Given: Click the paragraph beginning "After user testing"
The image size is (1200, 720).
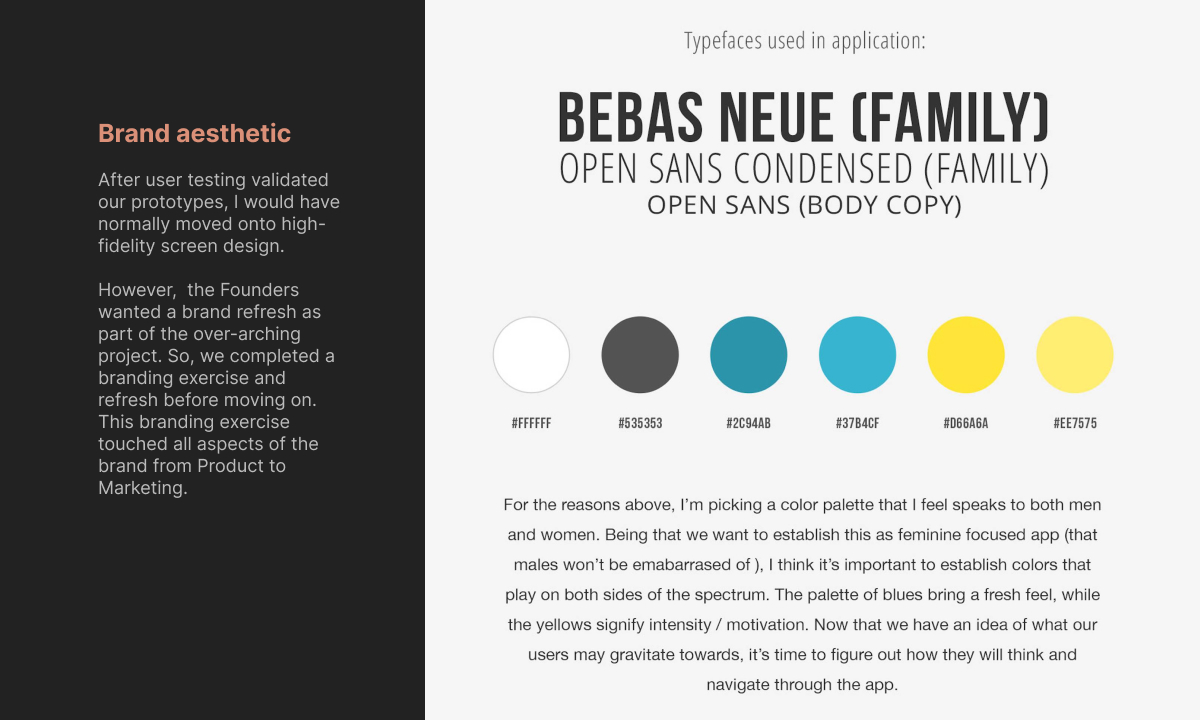Looking at the screenshot, I should click(218, 213).
